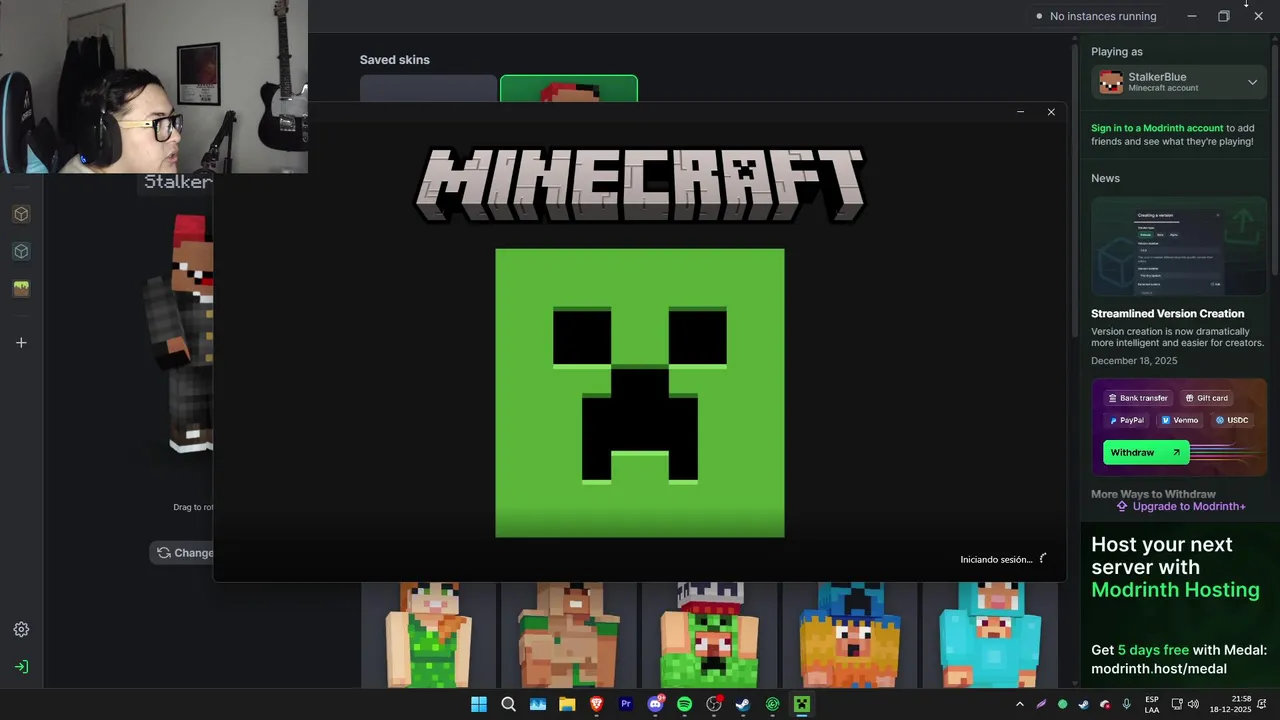The image size is (1280, 720).
Task: Click 'More Ways to Withdraw' headline
Action: click(x=1153, y=494)
